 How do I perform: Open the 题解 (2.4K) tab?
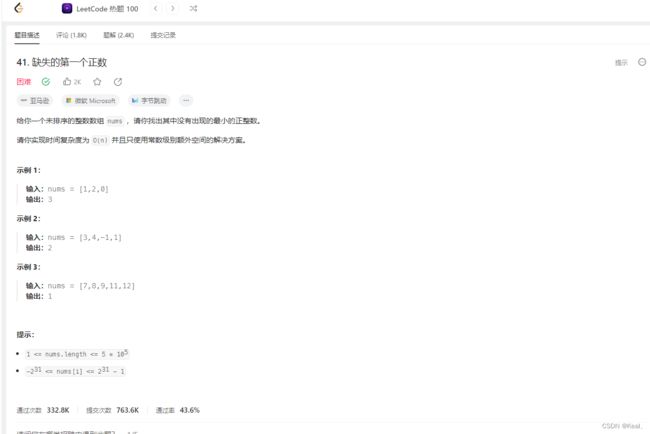(119, 35)
